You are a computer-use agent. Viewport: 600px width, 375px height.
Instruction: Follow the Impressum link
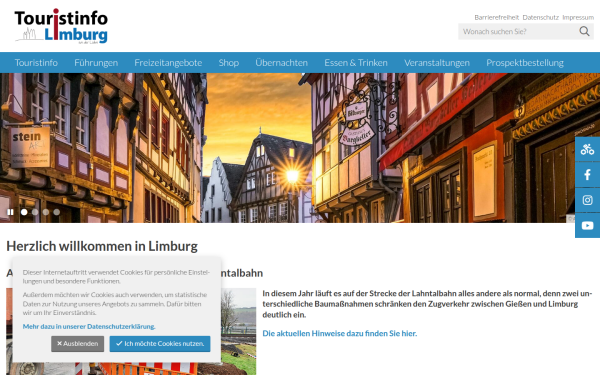pos(578,17)
